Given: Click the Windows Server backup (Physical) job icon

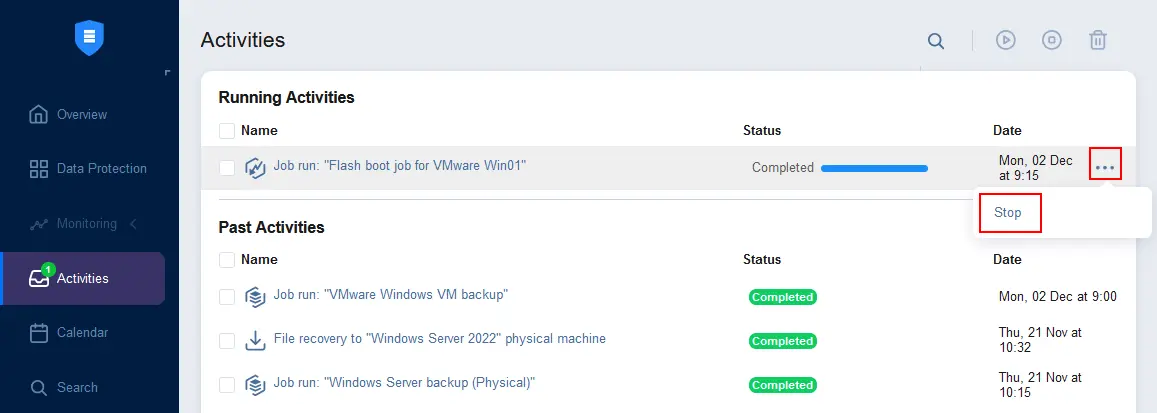Looking at the screenshot, I should point(255,385).
